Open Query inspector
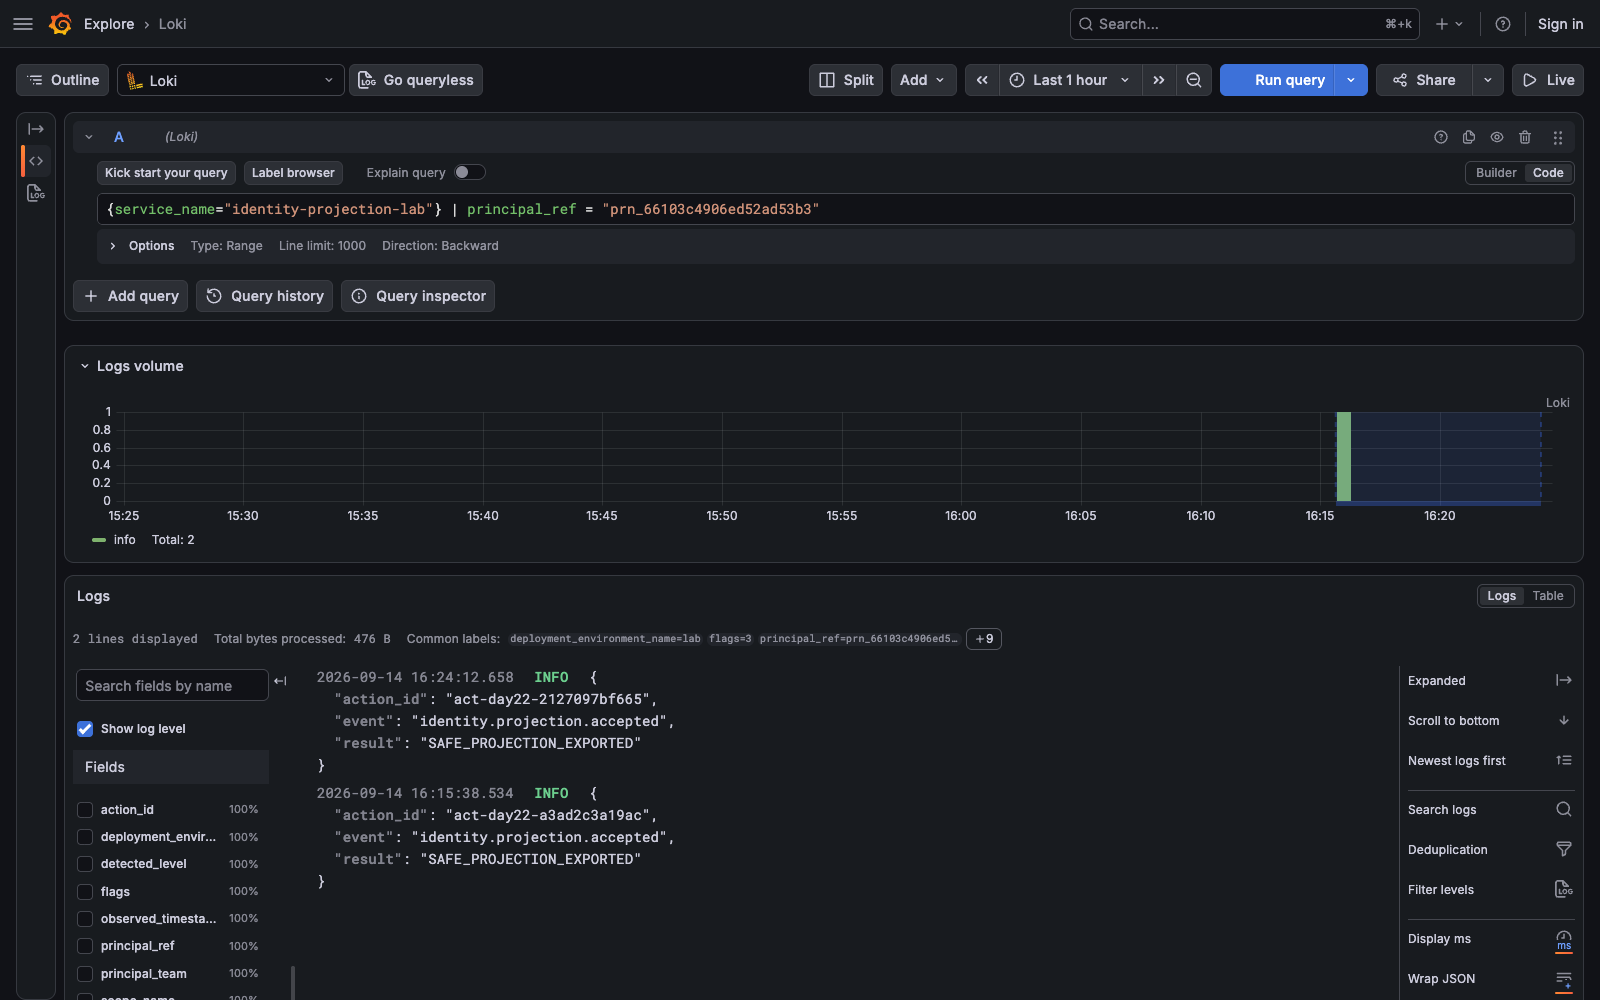The height and width of the screenshot is (1000, 1600). (x=418, y=296)
